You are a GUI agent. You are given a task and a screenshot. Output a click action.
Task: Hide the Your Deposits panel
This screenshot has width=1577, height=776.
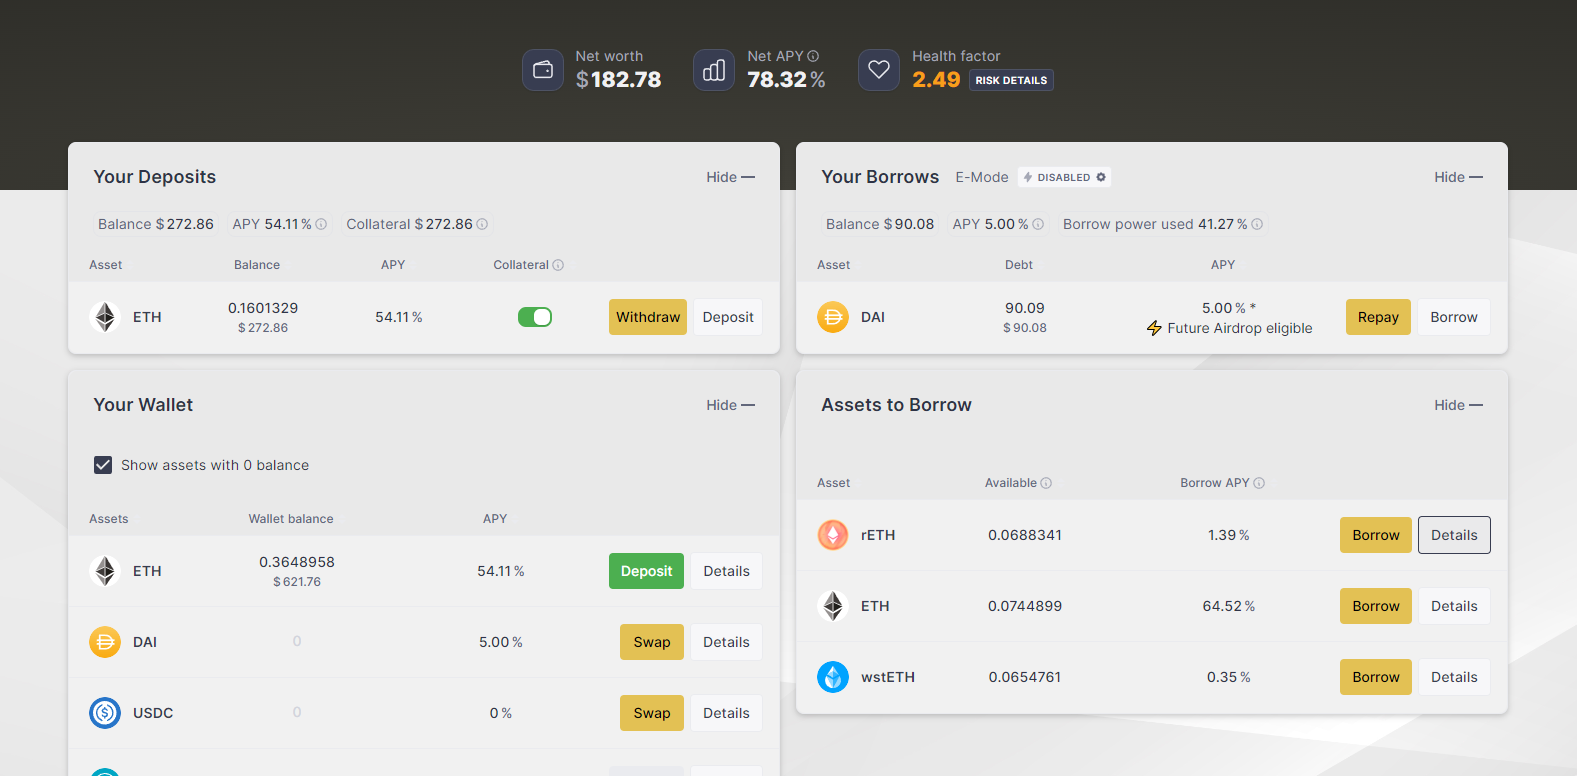(730, 177)
